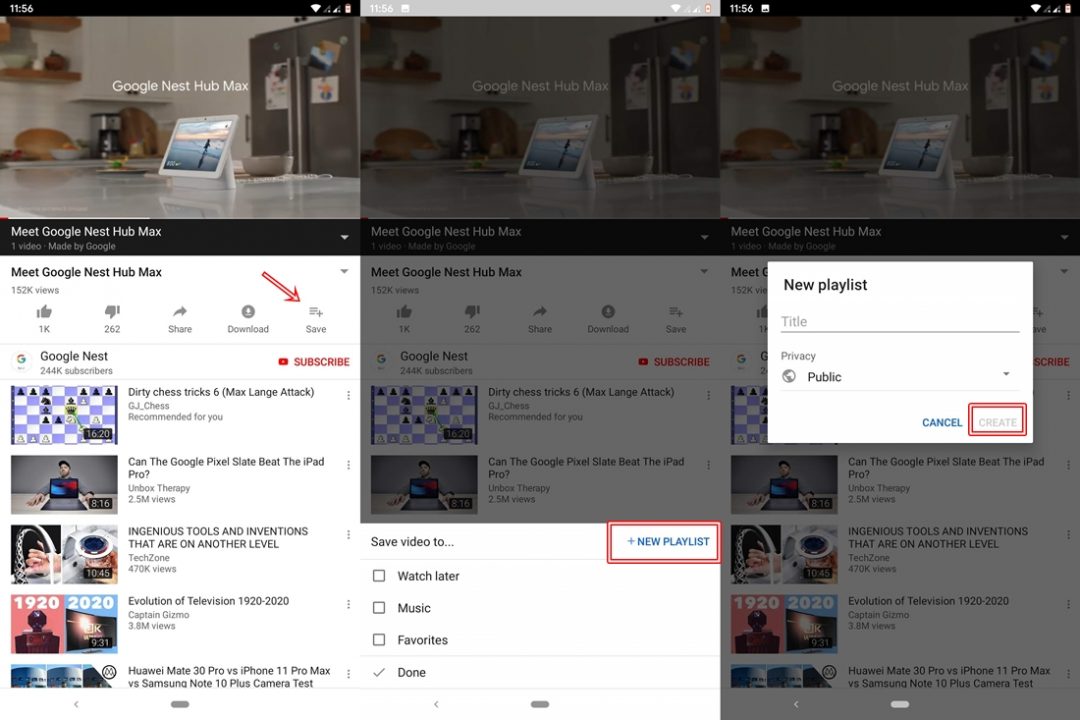Check the Favorites playlist checkbox

point(379,639)
